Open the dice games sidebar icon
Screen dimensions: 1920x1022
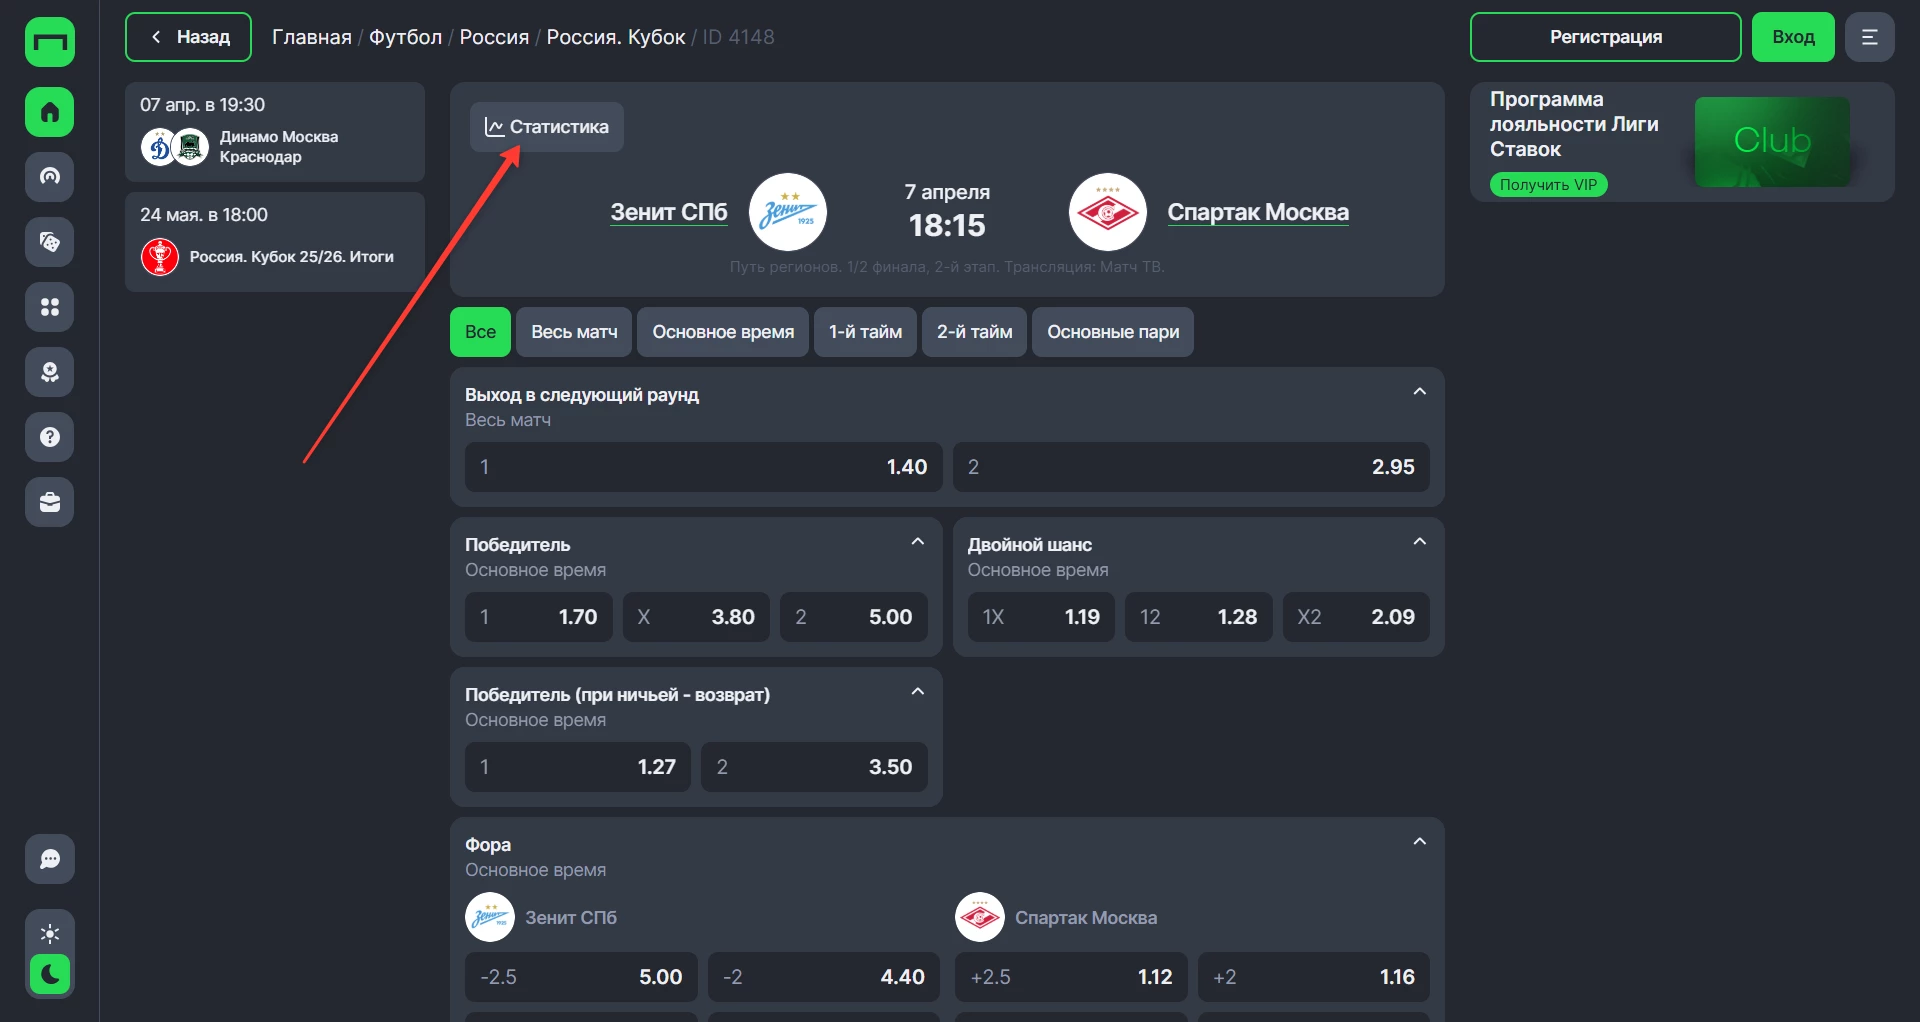pos(49,242)
